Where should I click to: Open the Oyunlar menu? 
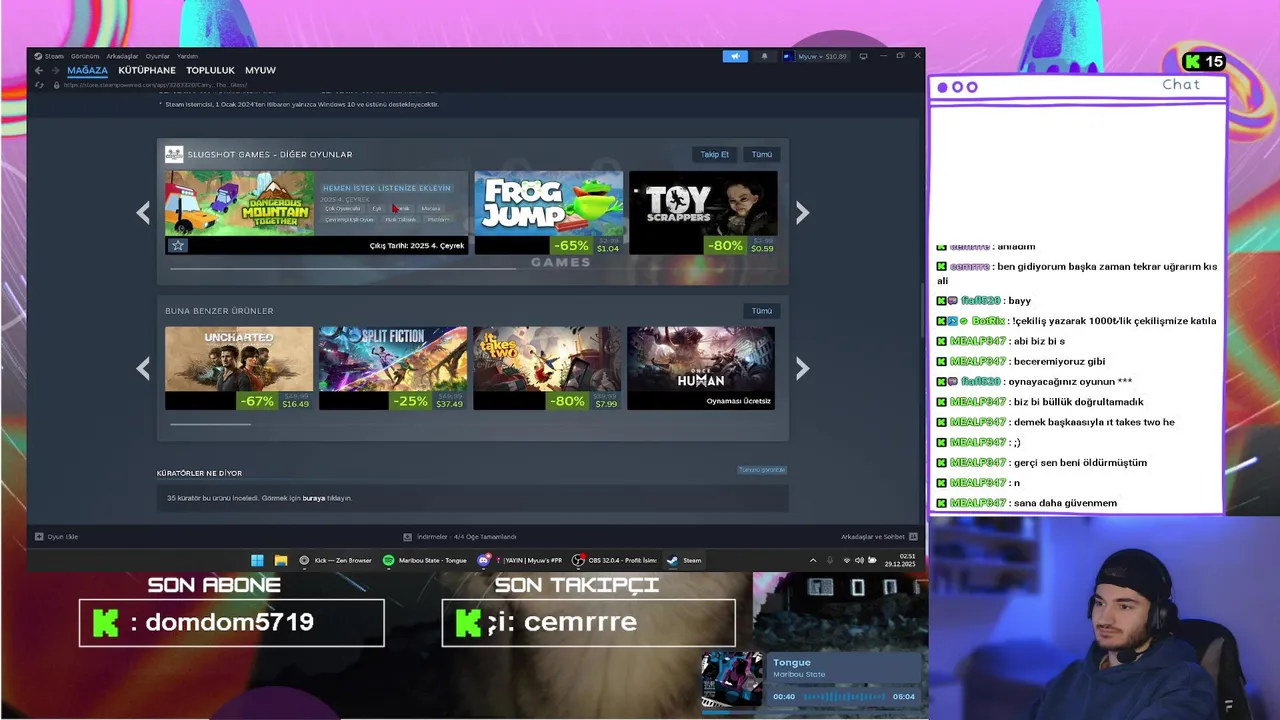coord(158,56)
